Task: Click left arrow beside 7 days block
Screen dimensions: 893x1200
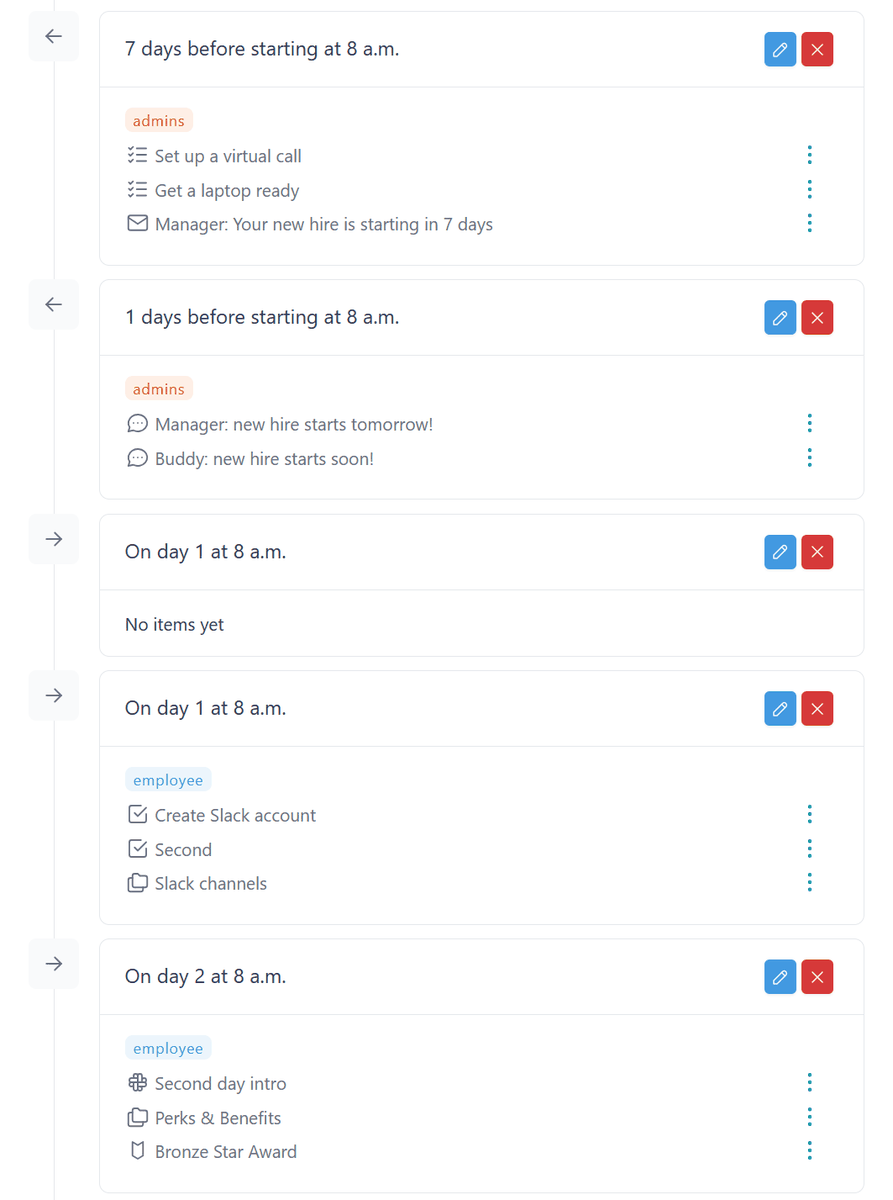Action: click(x=54, y=36)
